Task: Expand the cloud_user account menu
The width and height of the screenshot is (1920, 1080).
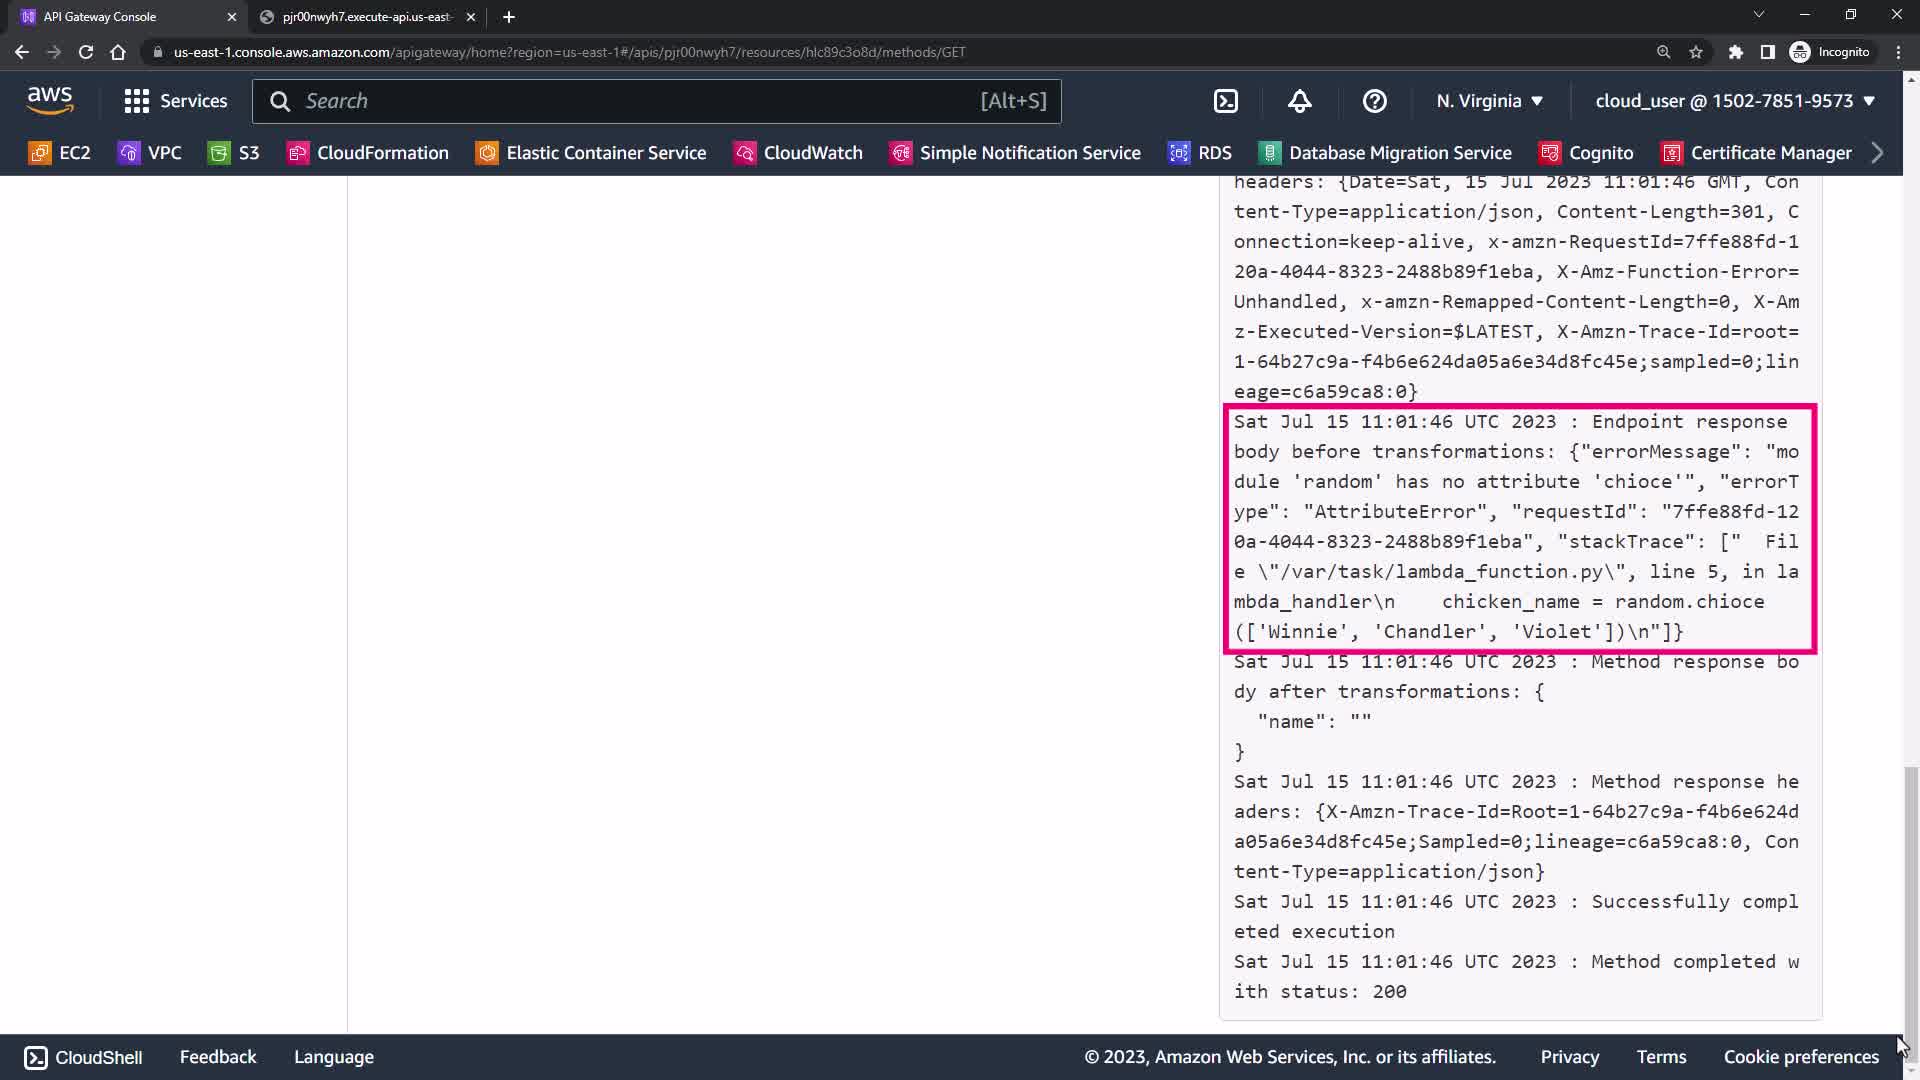Action: coord(1734,101)
